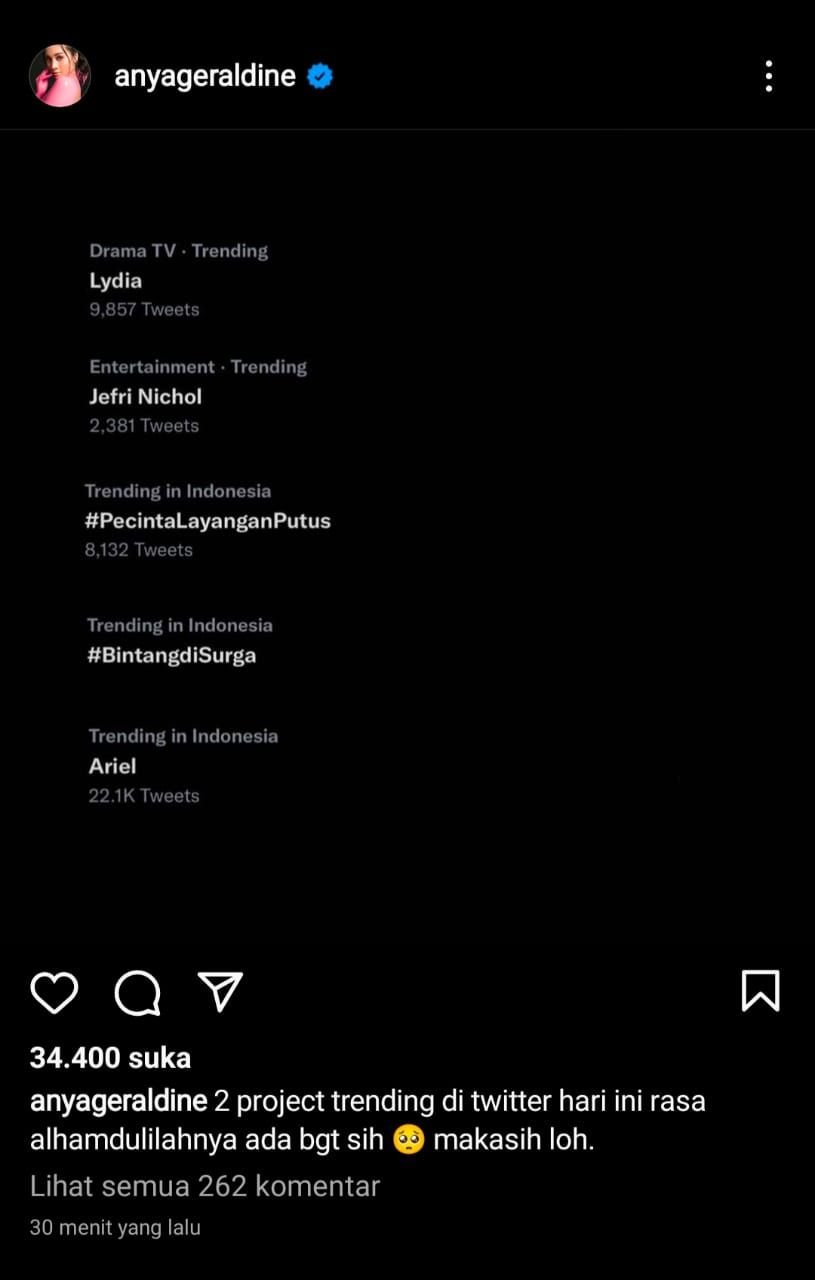The width and height of the screenshot is (815, 1280).
Task: Save the post with the bookmark icon
Action: 760,991
